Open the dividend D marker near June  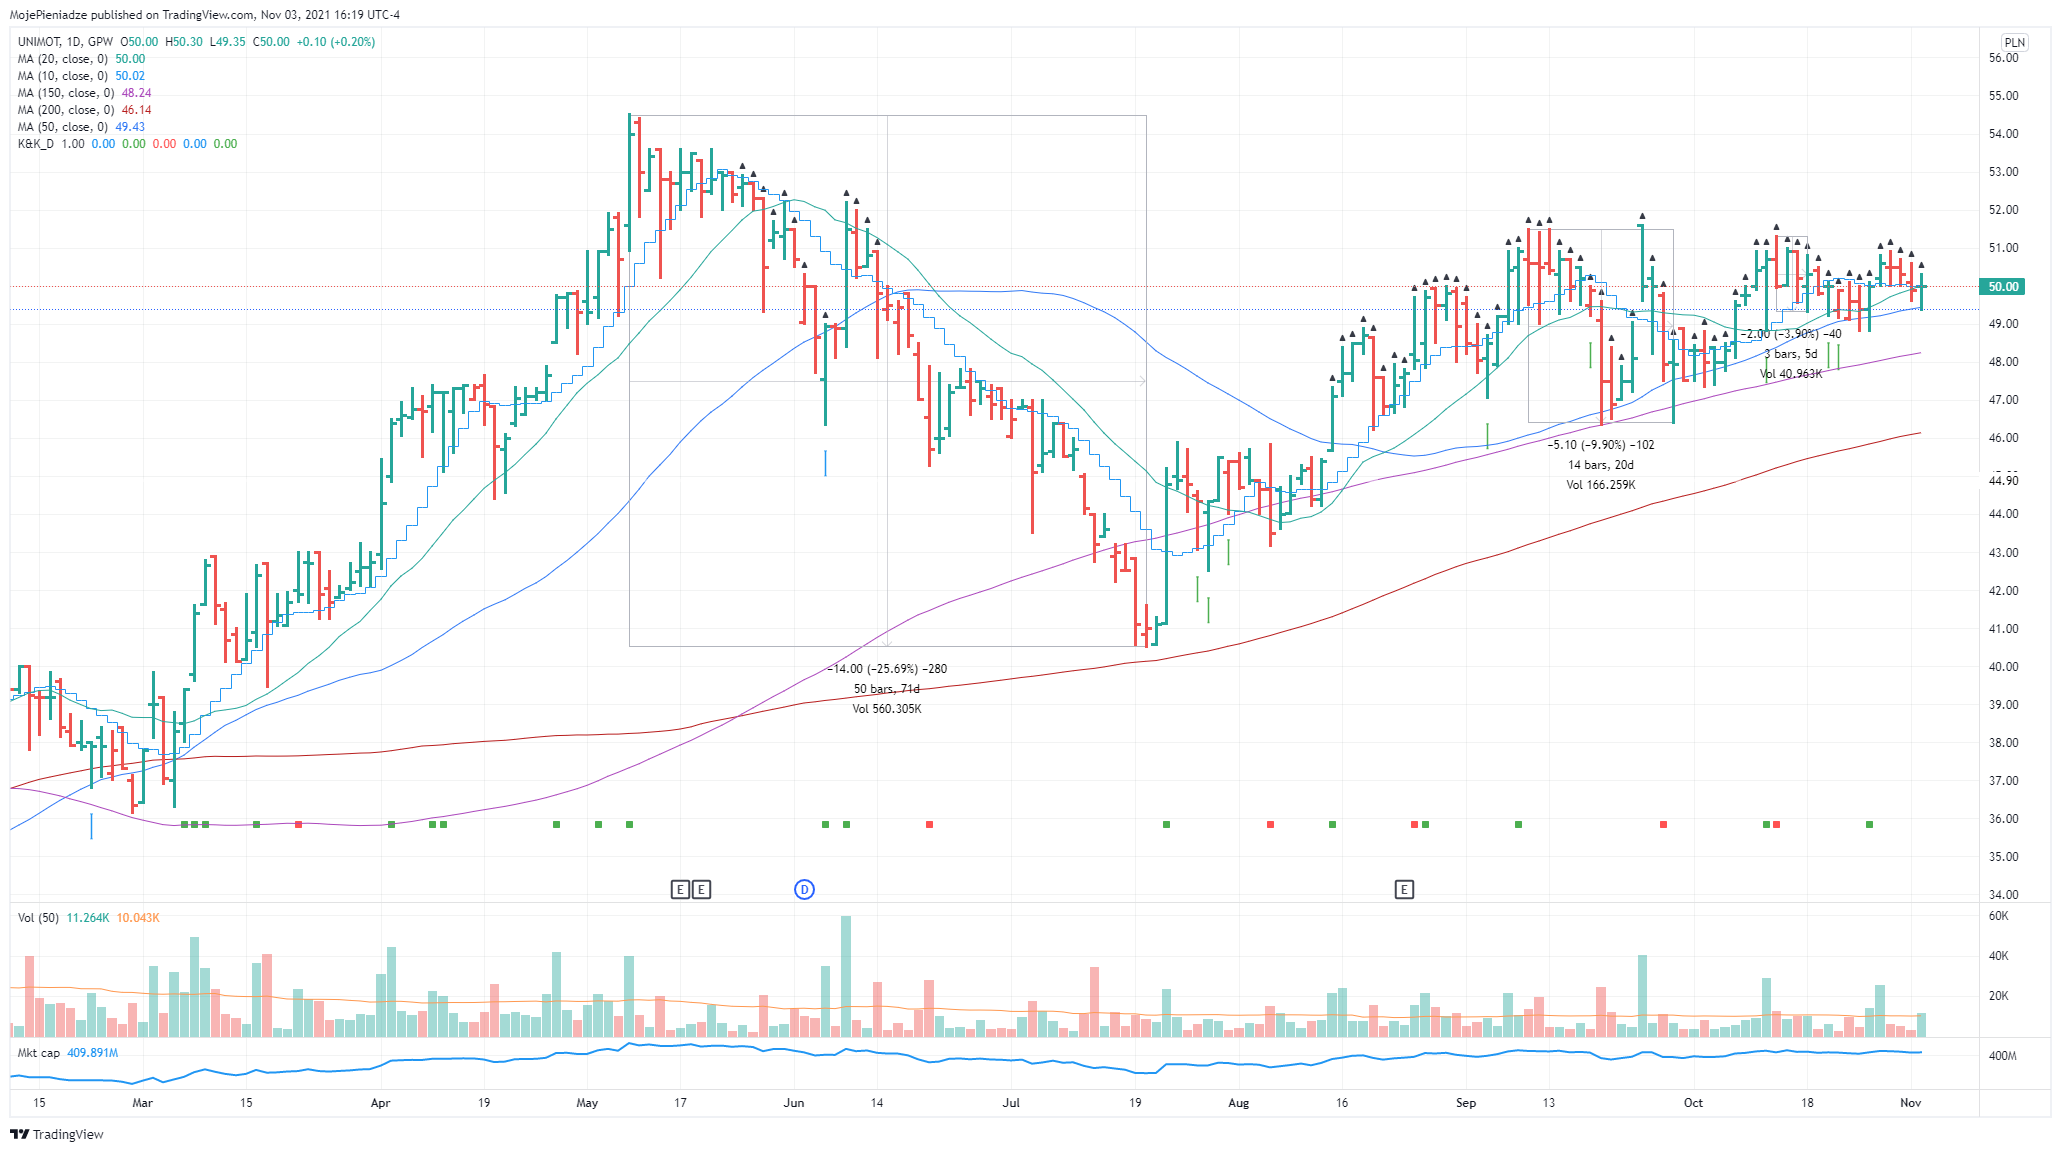(x=804, y=889)
